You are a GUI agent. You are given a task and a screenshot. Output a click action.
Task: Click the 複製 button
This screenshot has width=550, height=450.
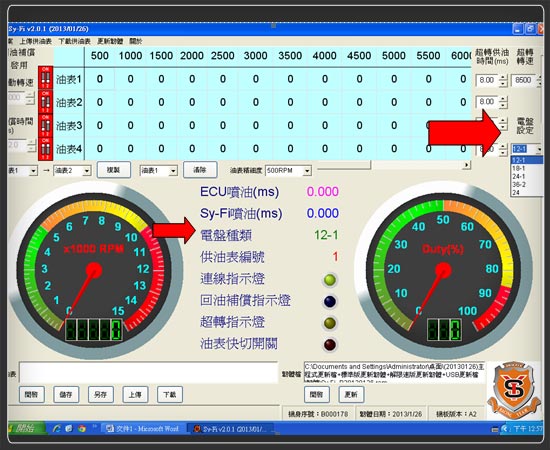[114, 170]
